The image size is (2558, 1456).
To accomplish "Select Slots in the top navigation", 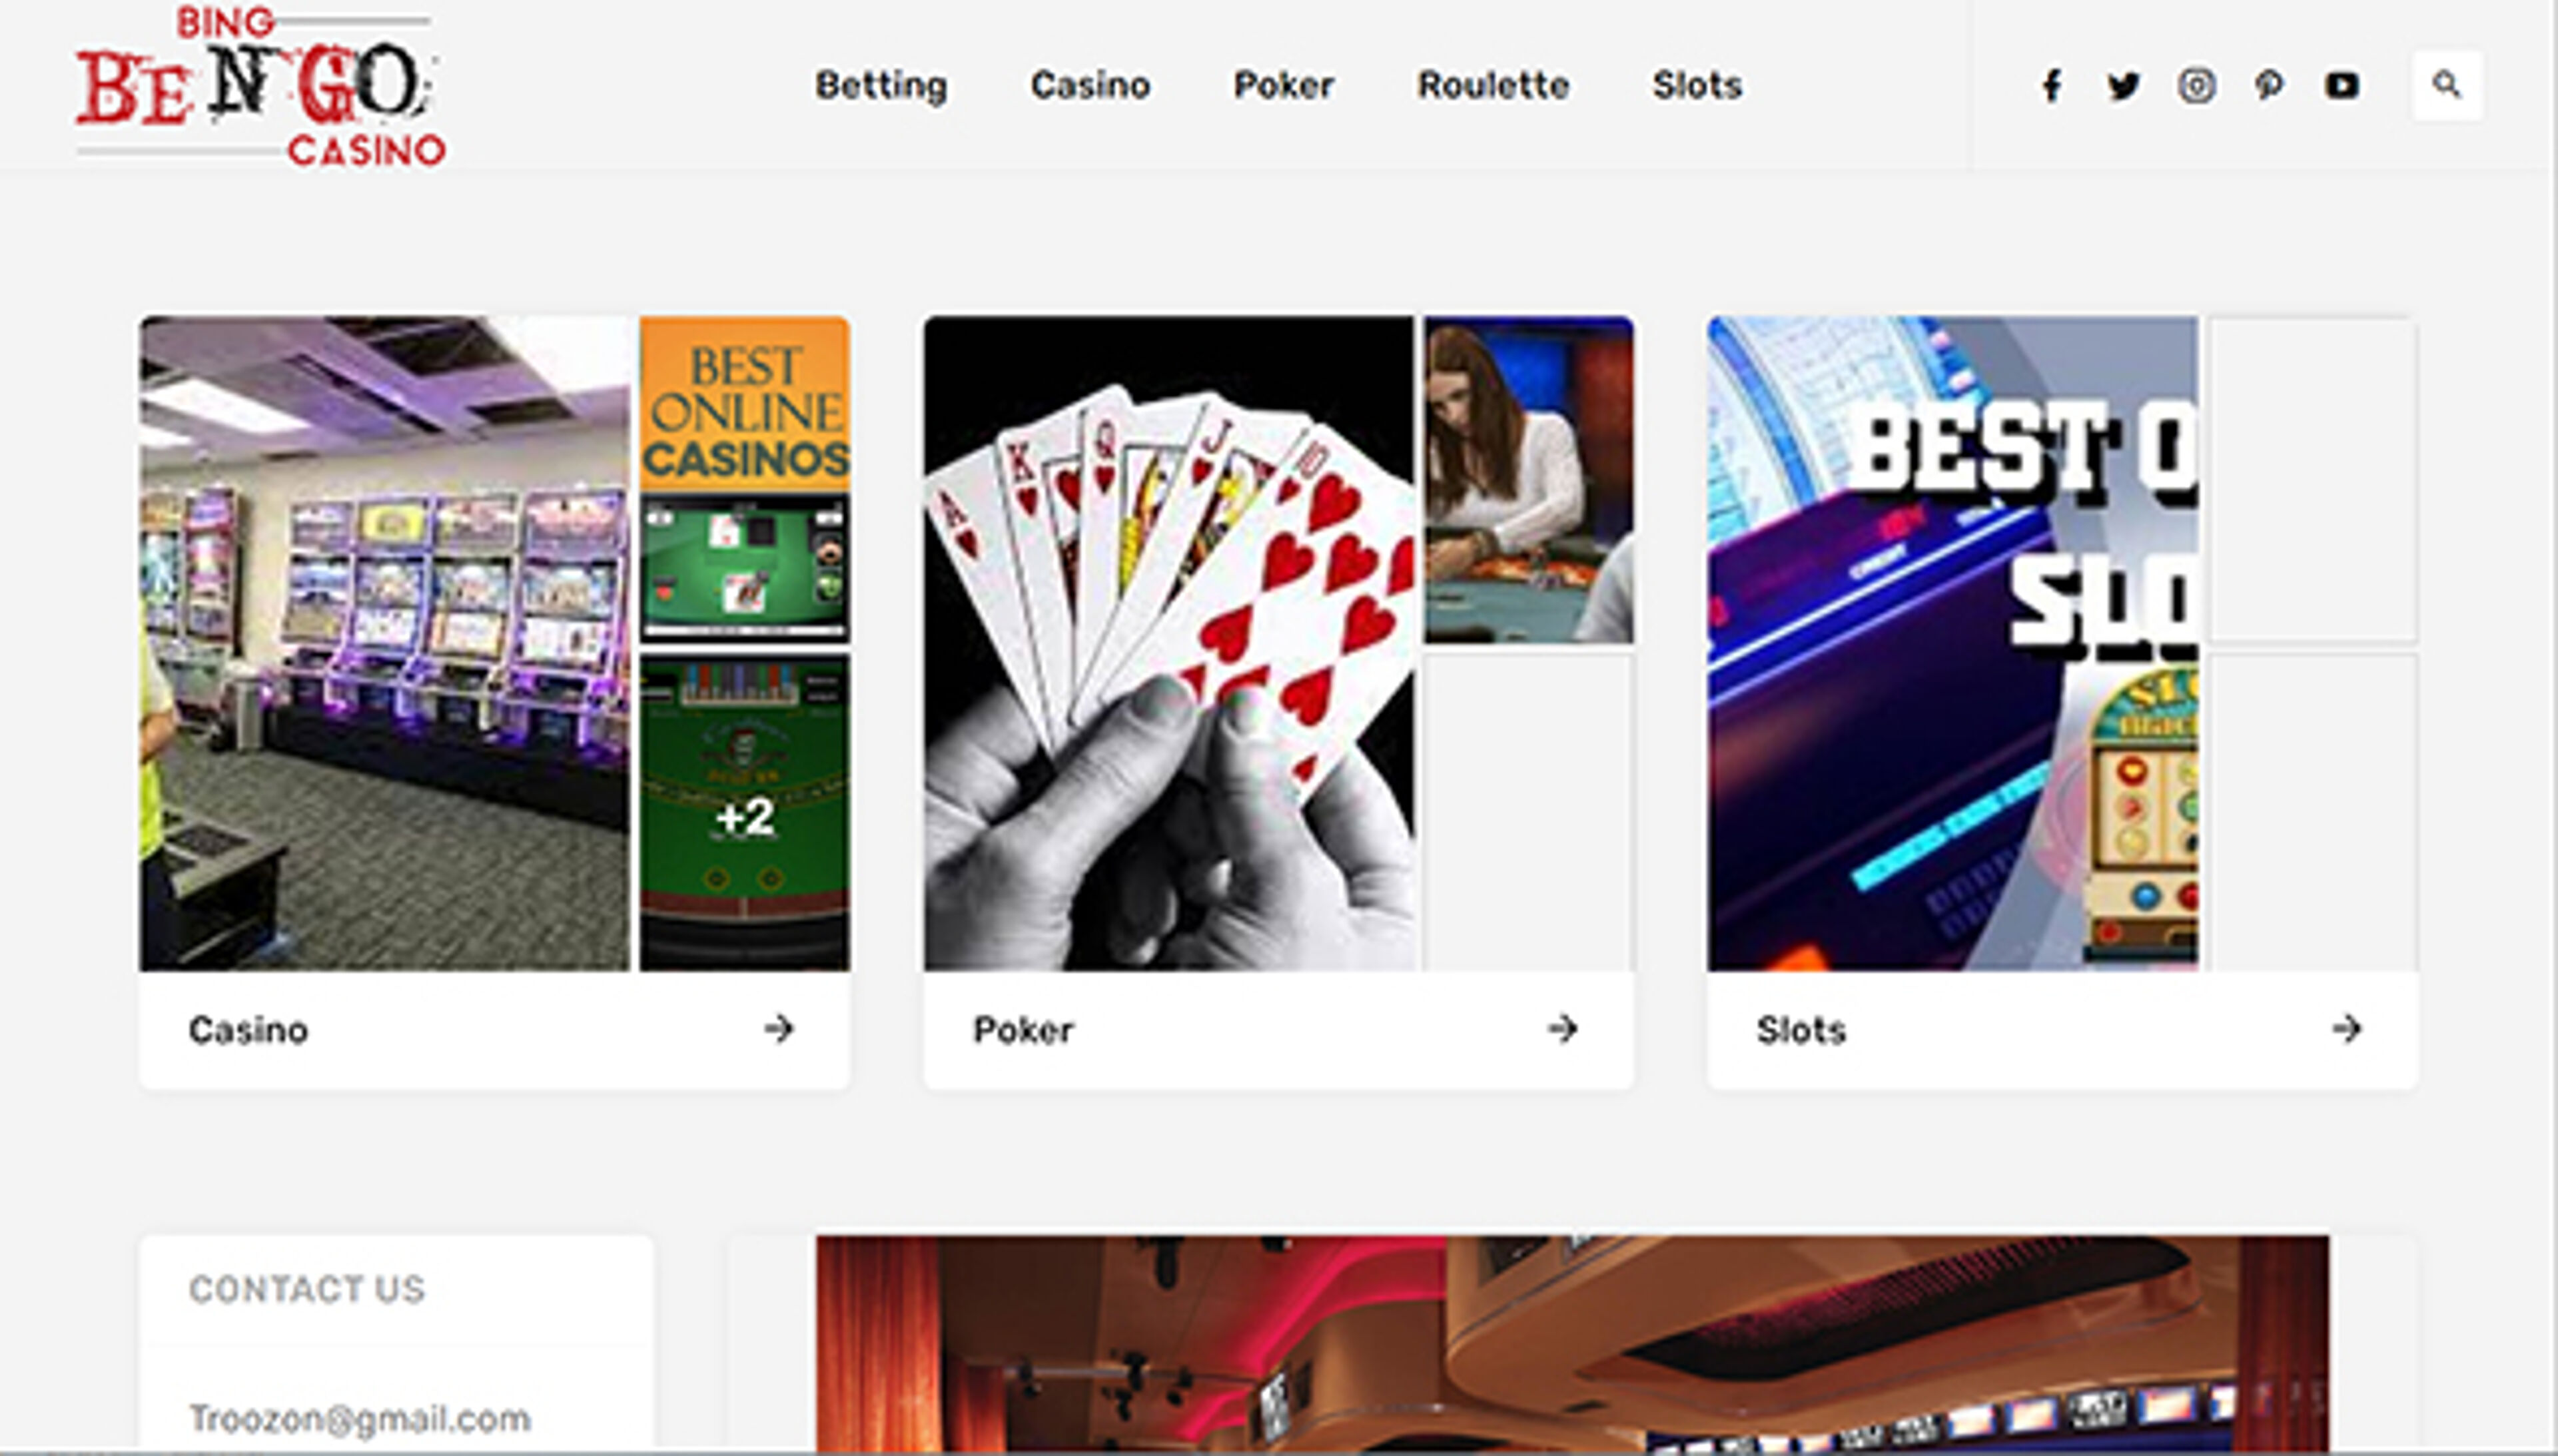I will (1697, 86).
